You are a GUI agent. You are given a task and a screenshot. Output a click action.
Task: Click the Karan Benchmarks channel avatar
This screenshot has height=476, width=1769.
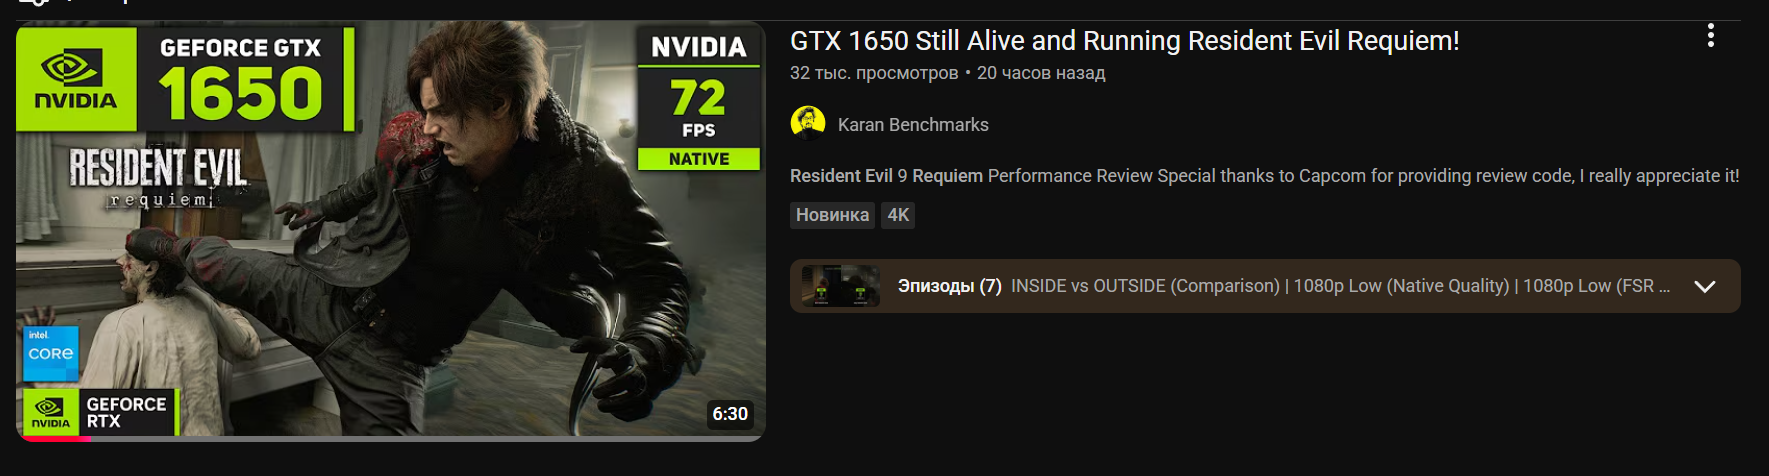808,124
